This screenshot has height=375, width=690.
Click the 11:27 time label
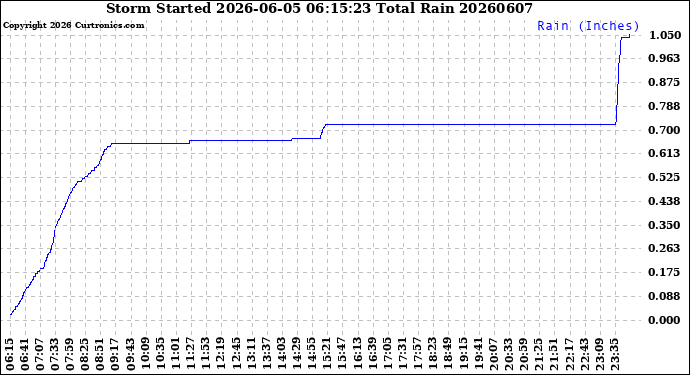(x=190, y=355)
